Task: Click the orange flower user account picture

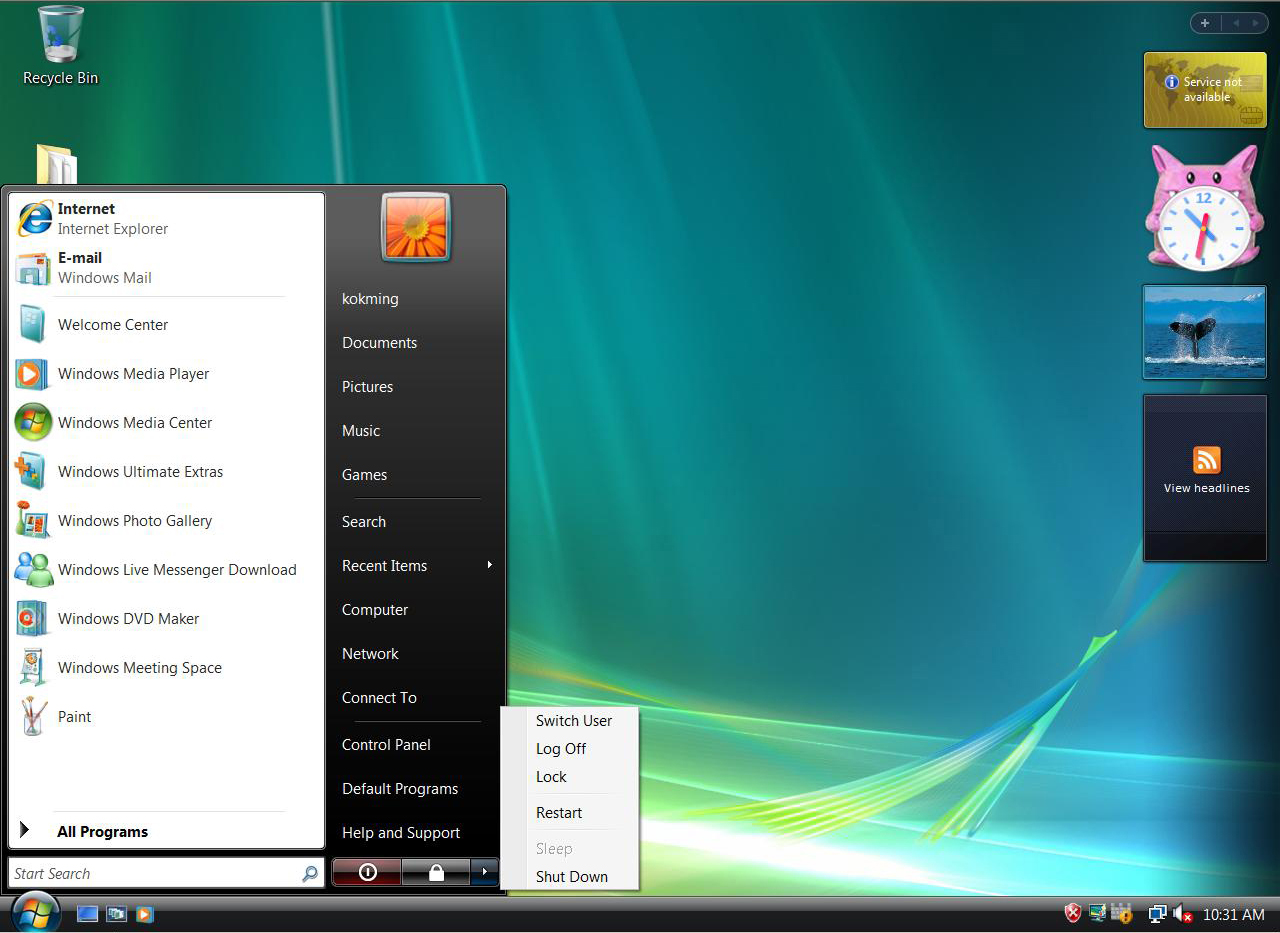Action: point(416,227)
